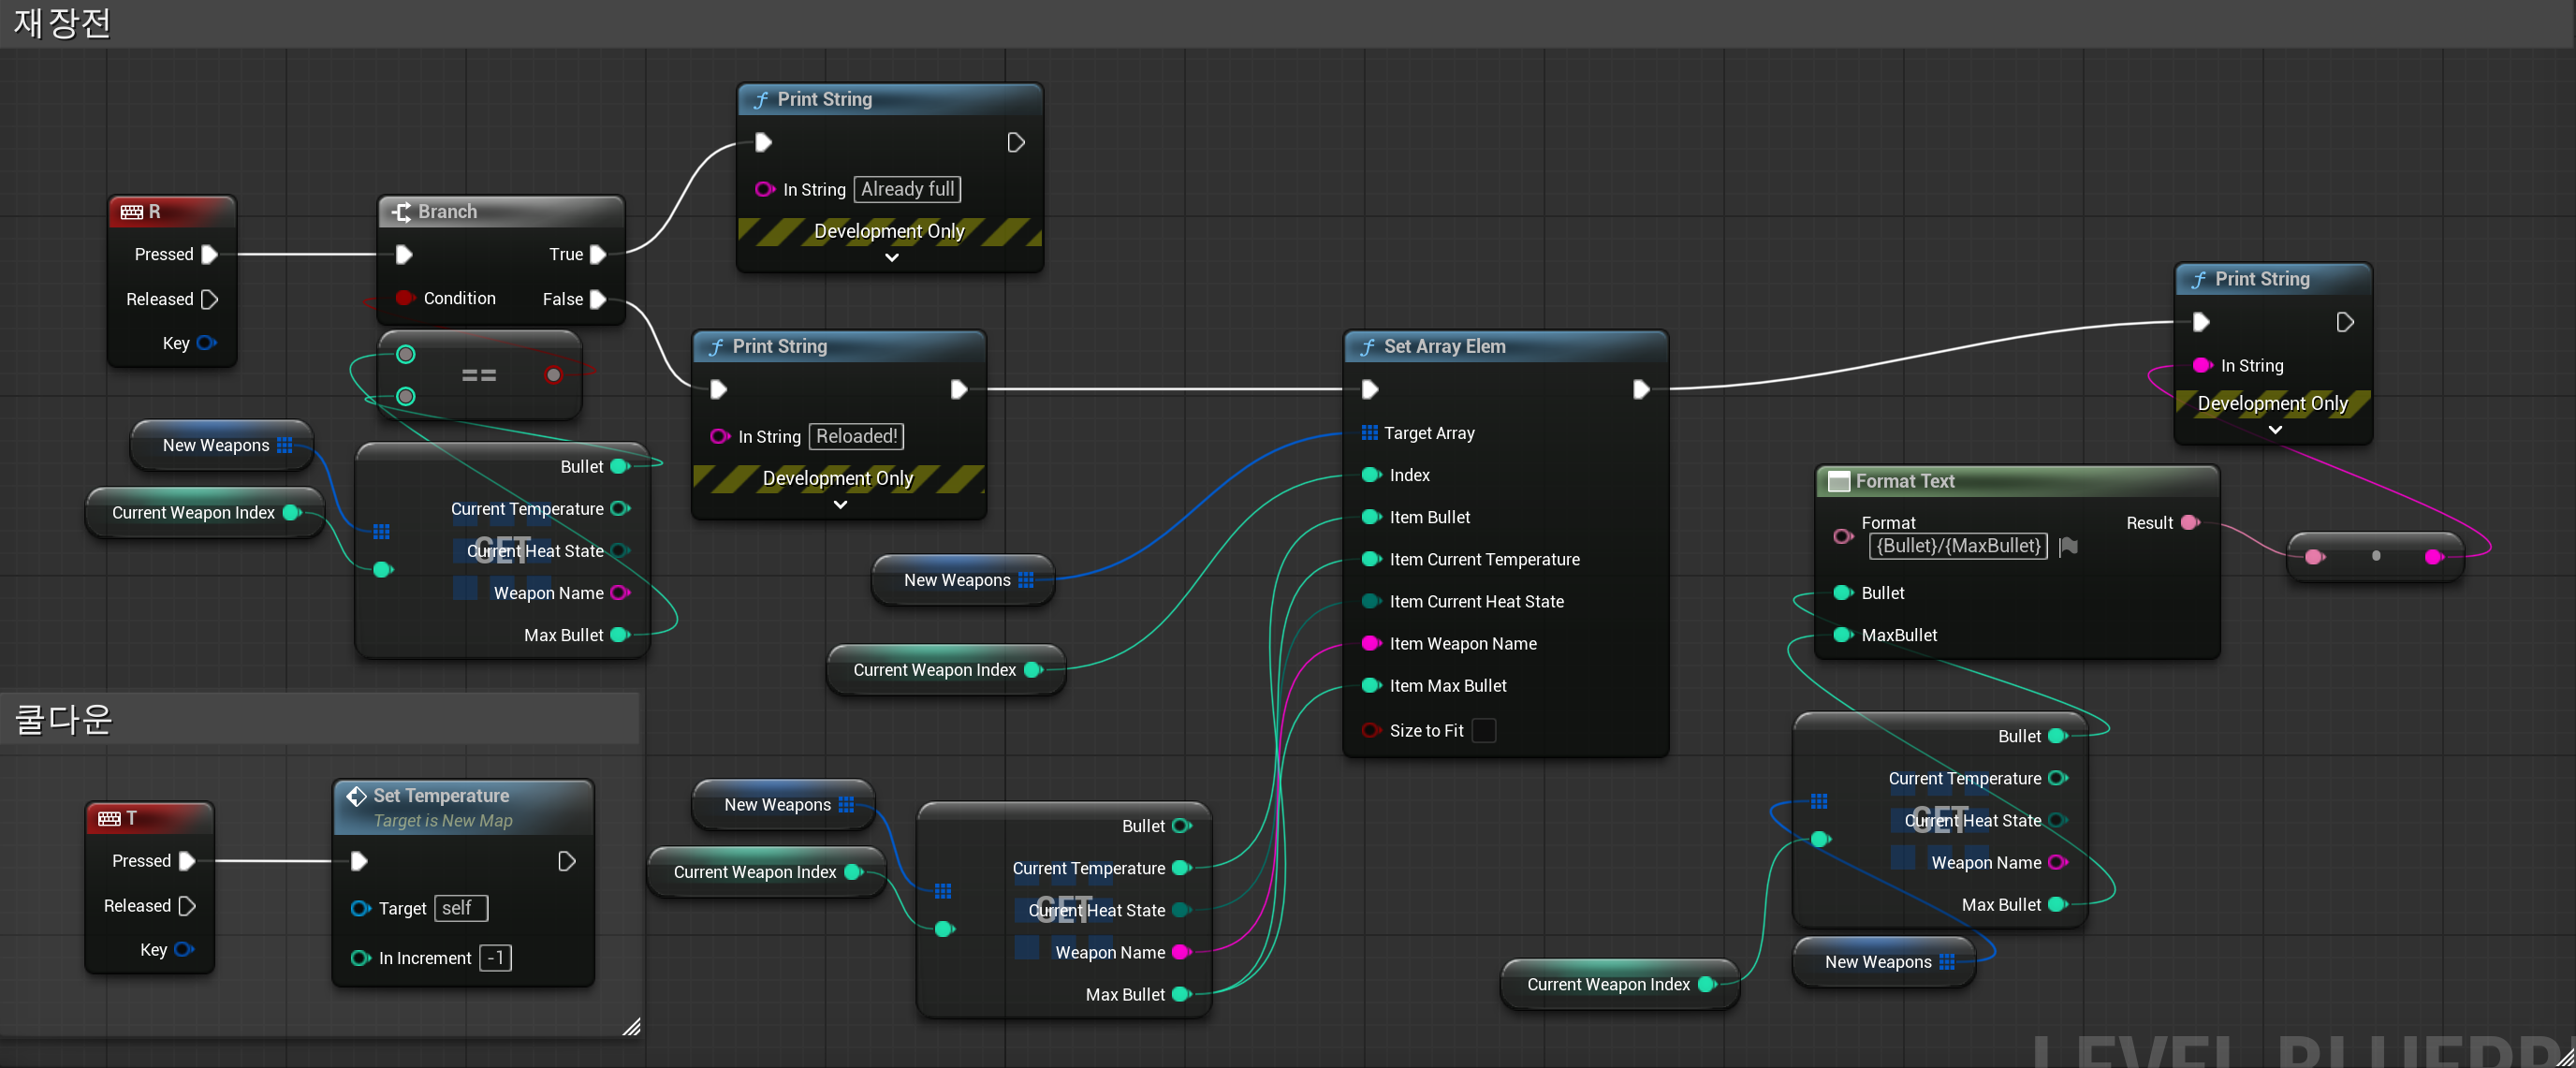Expand the Already full Print String options
The height and width of the screenshot is (1068, 2576).
pyautogui.click(x=891, y=258)
